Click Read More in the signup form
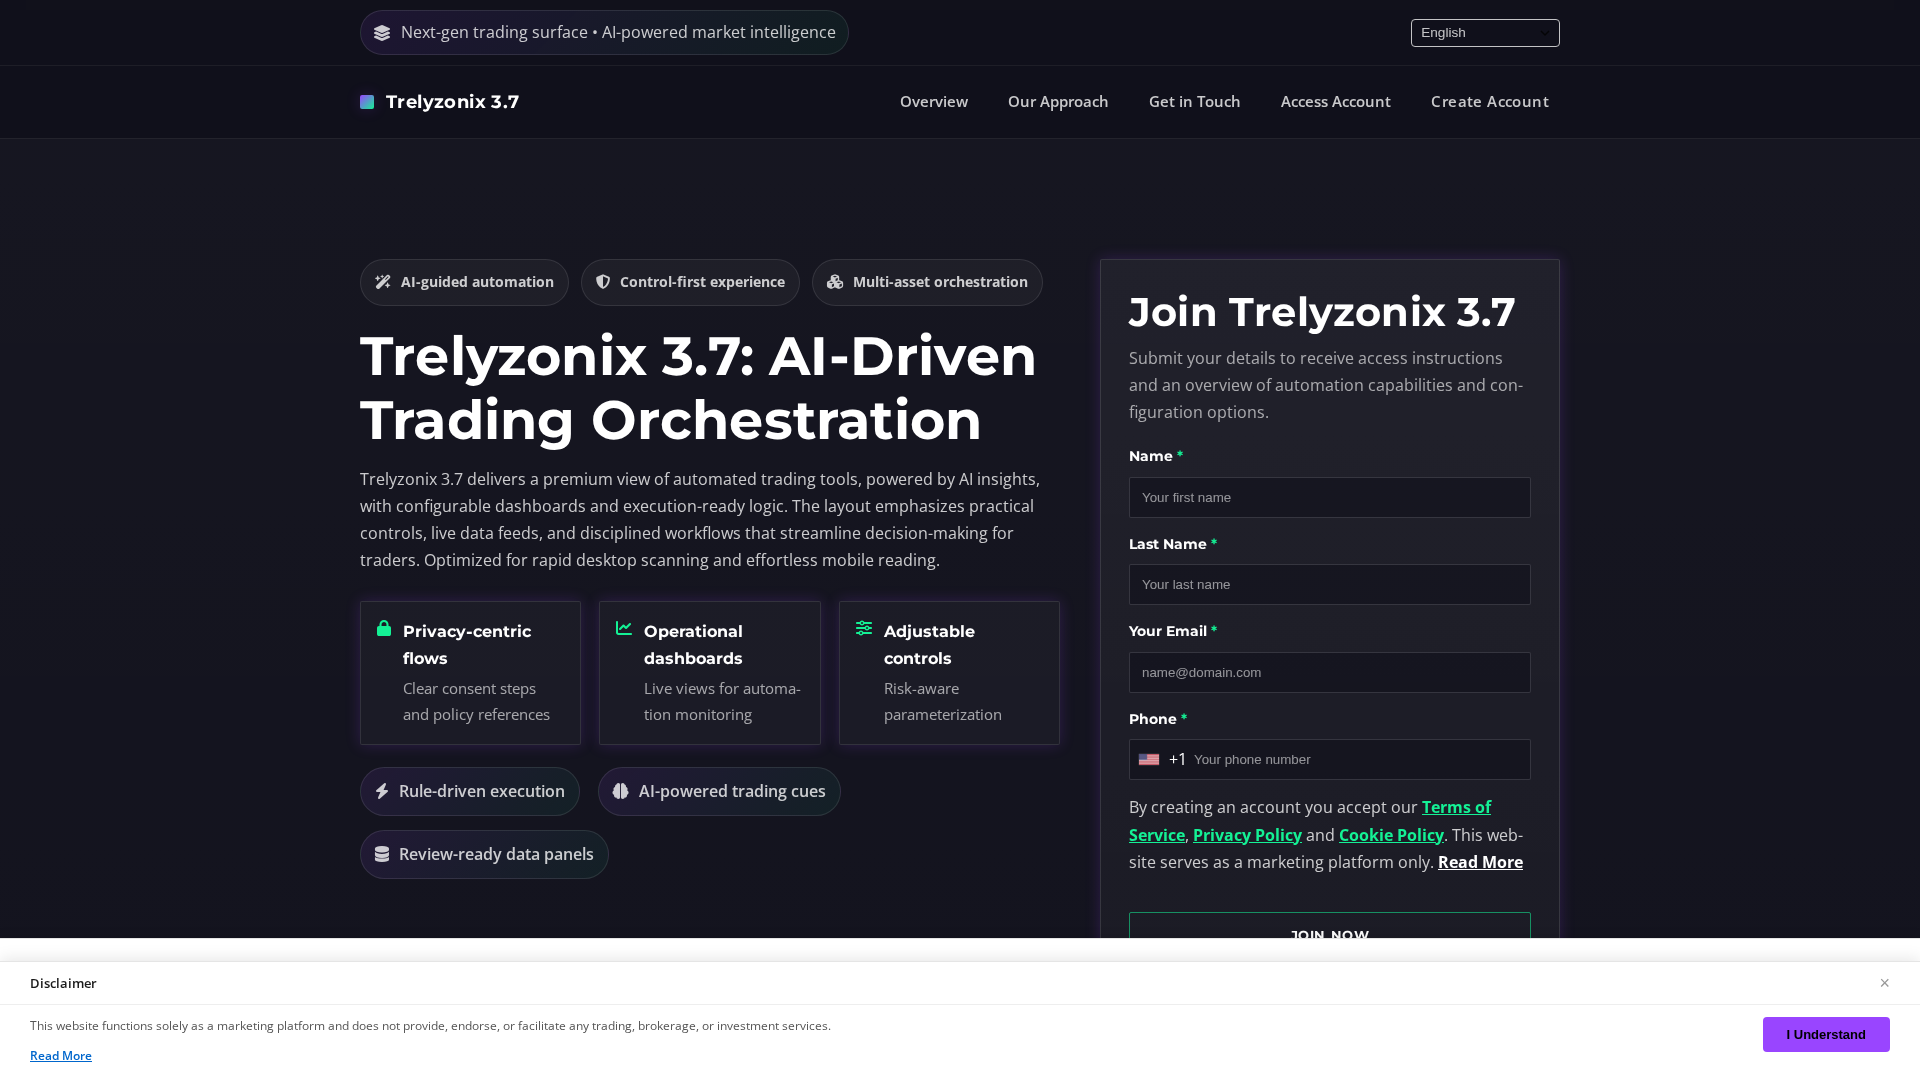The width and height of the screenshot is (1920, 1080). click(1480, 862)
